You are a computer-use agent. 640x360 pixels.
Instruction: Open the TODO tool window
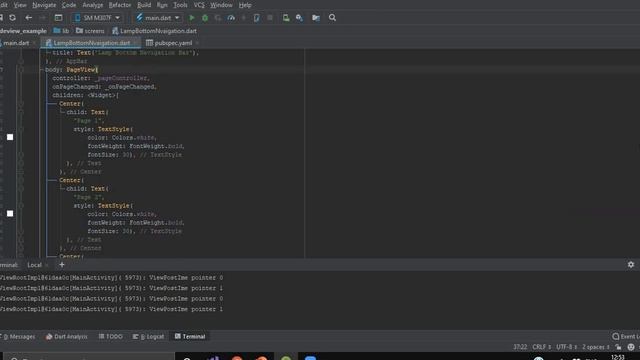click(x=110, y=337)
